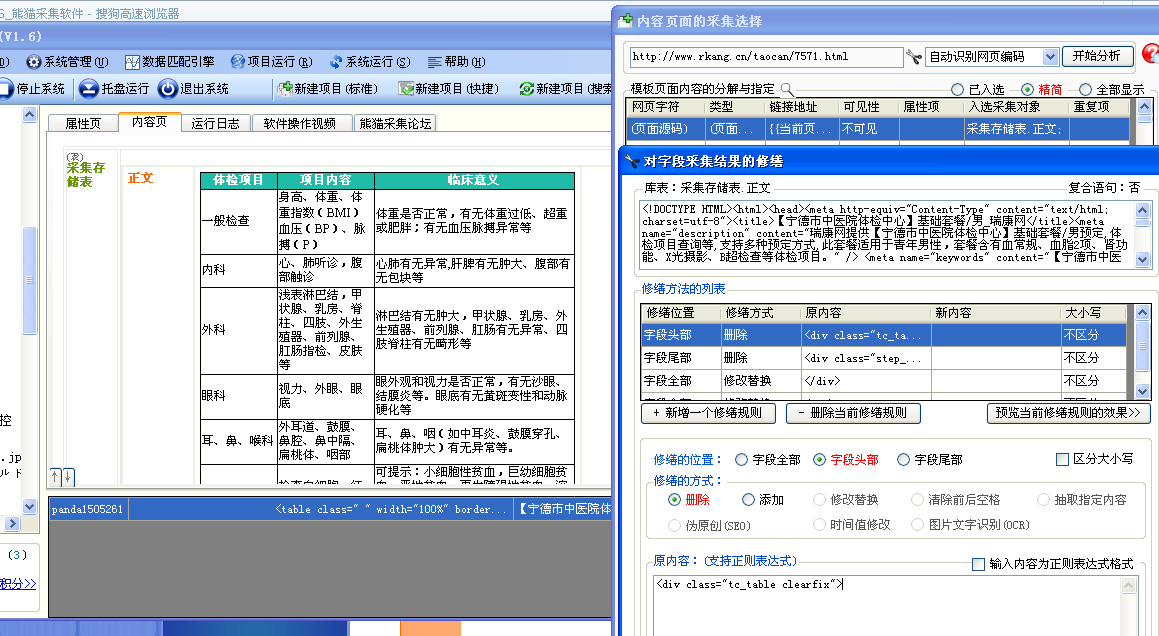Select the 精简 radio option
The image size is (1159, 636).
pos(1027,89)
